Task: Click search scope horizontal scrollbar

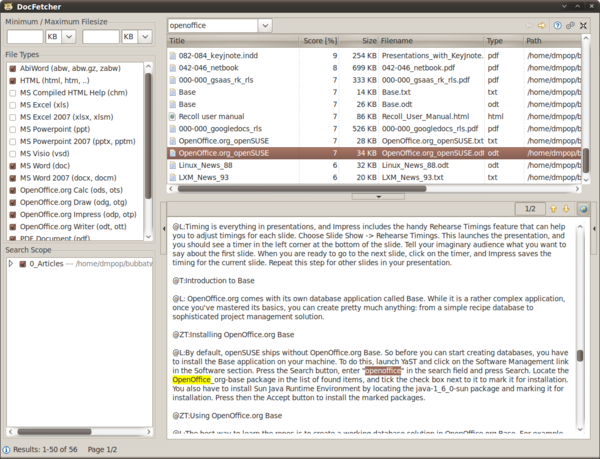Action: (54, 431)
